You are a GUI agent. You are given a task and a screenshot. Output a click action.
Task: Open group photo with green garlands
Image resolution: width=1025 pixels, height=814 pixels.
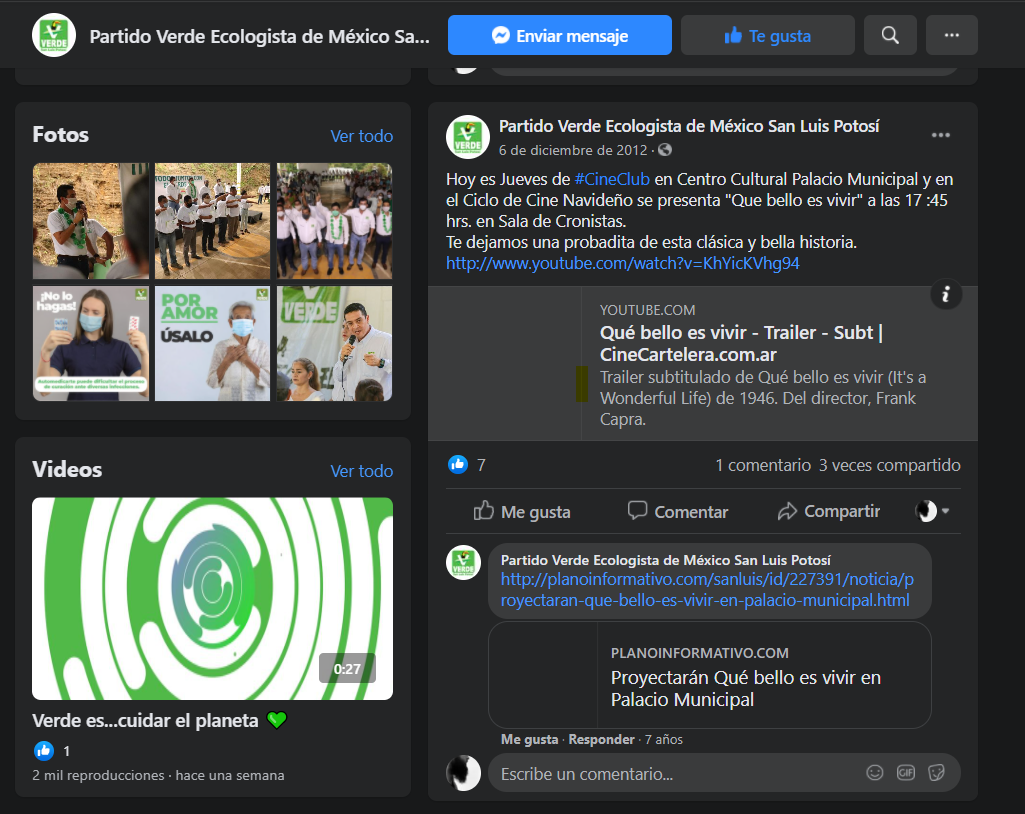pyautogui.click(x=335, y=221)
